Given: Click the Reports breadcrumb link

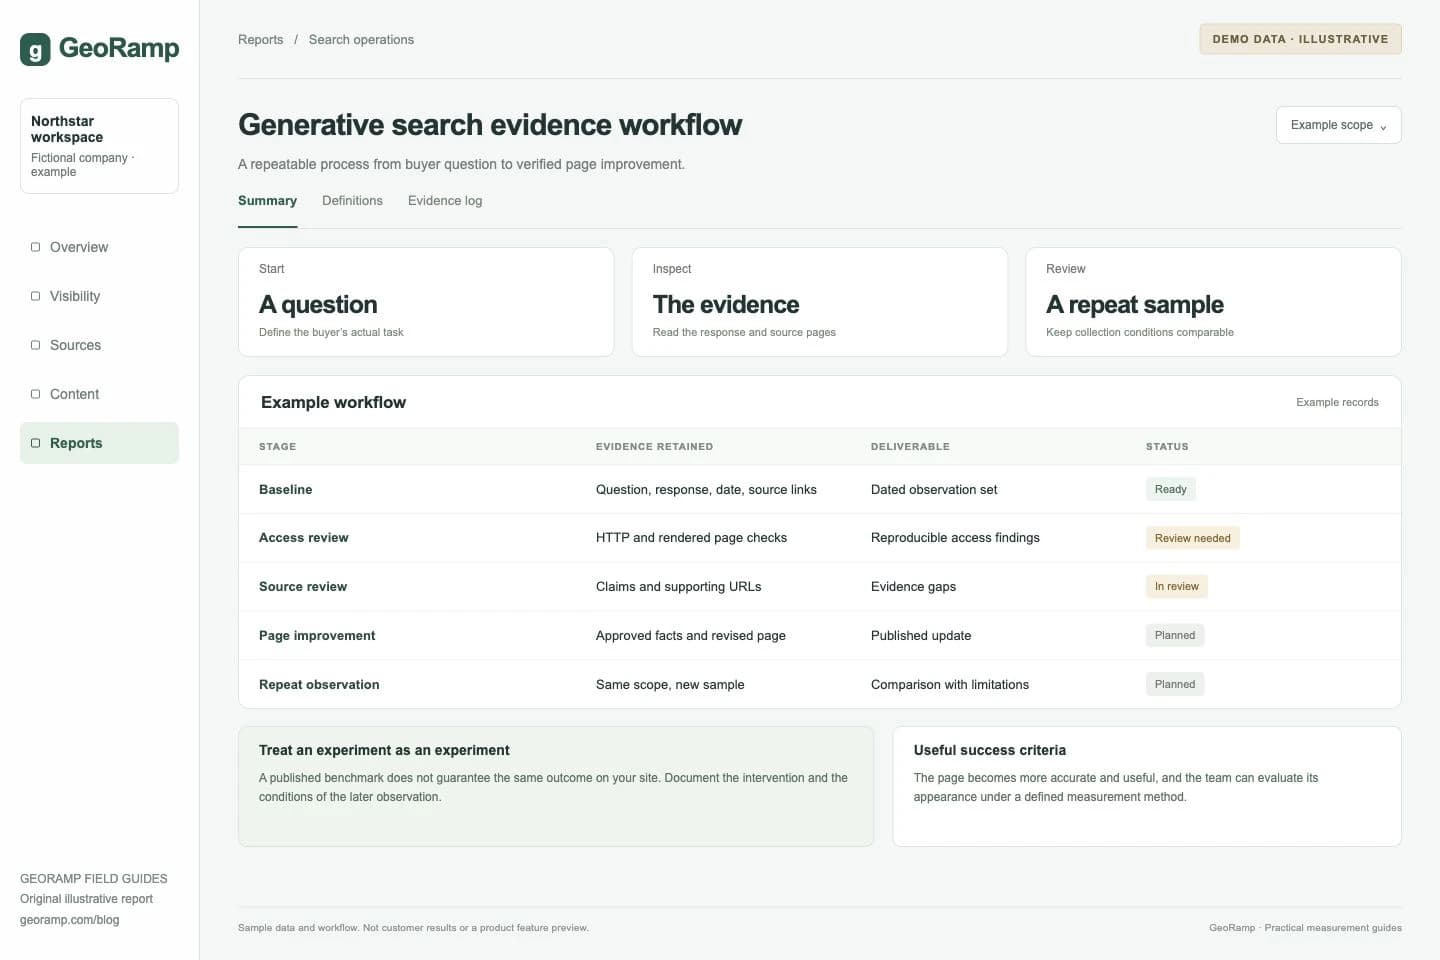Looking at the screenshot, I should (x=260, y=40).
